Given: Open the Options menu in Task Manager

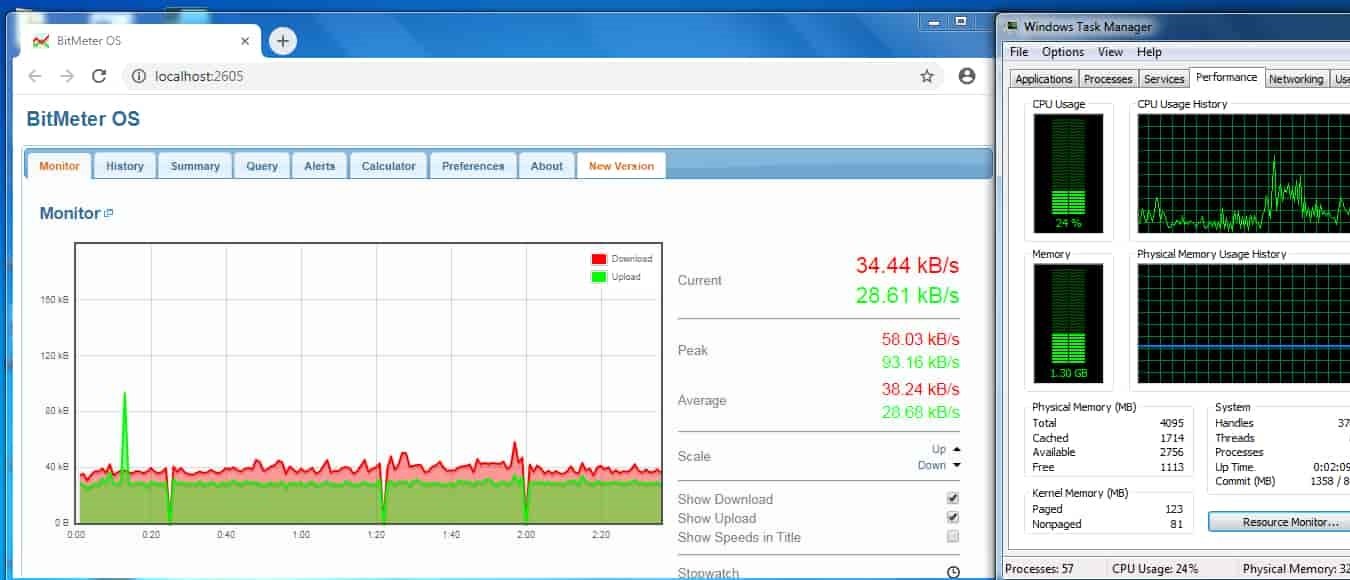Looking at the screenshot, I should [1062, 51].
